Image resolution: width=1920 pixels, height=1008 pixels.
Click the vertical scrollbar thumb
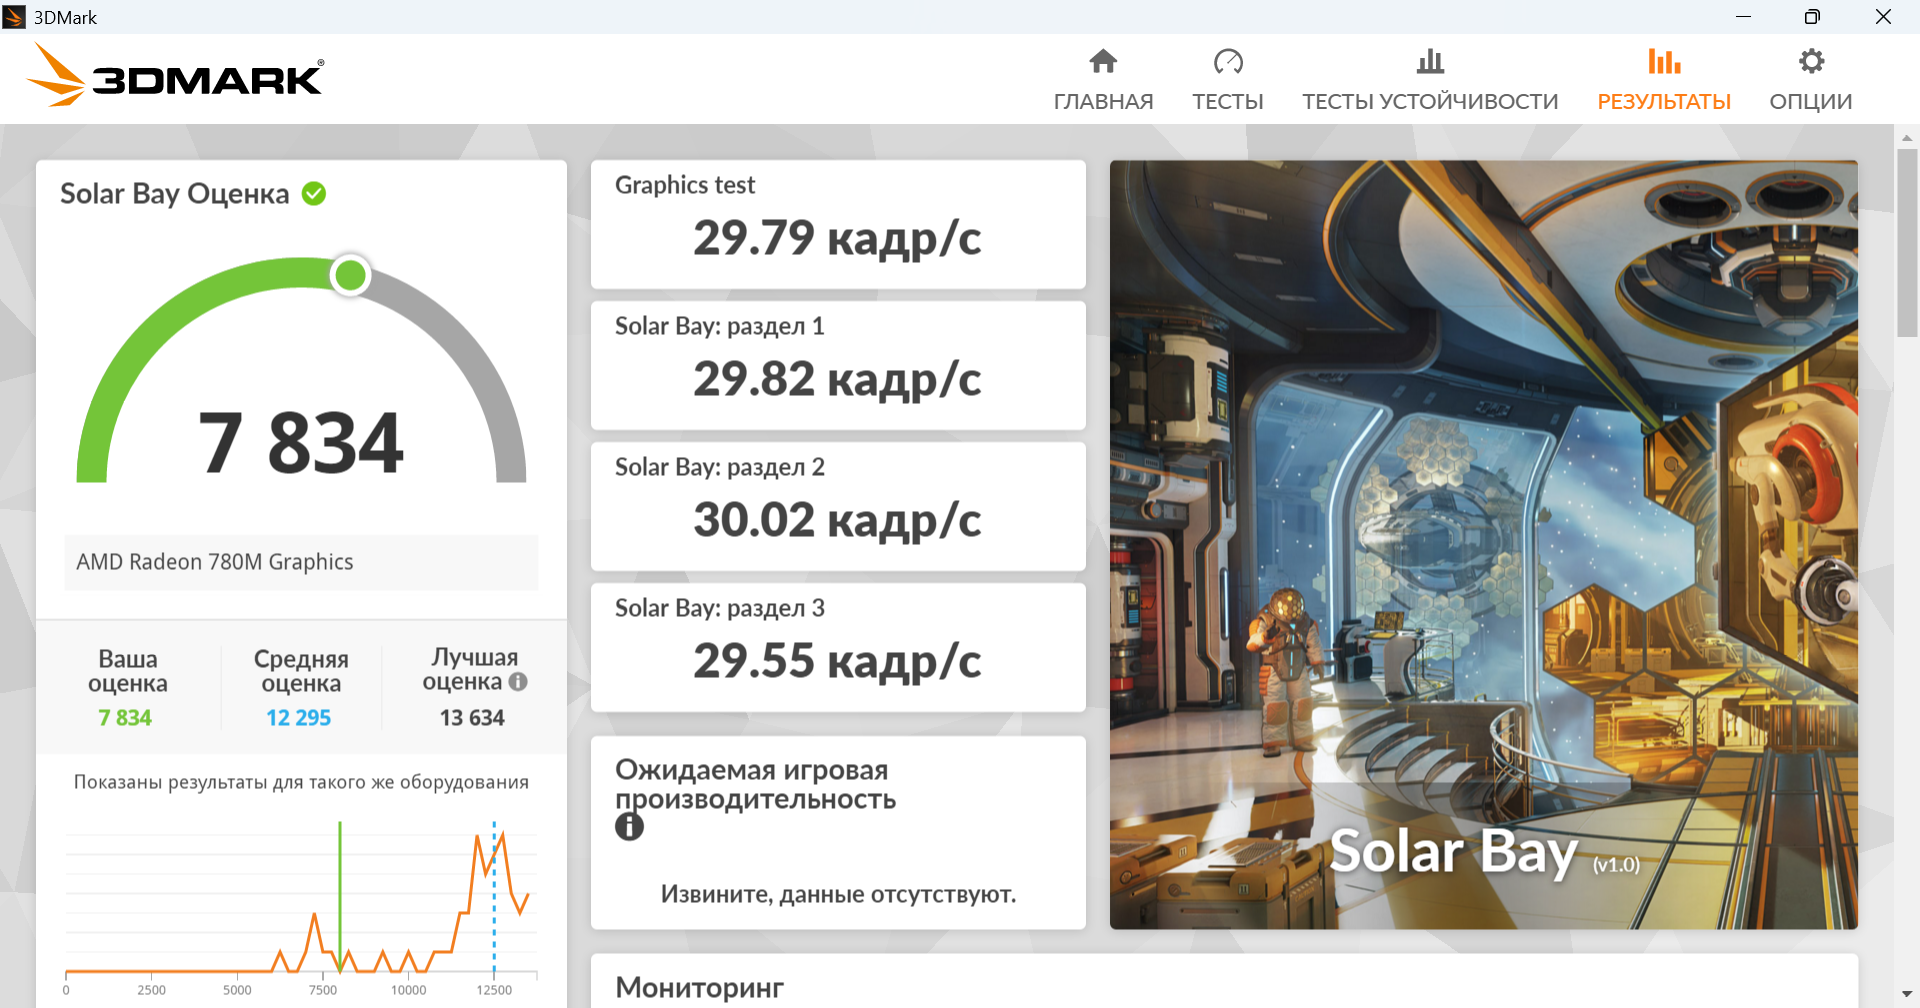tap(1907, 243)
